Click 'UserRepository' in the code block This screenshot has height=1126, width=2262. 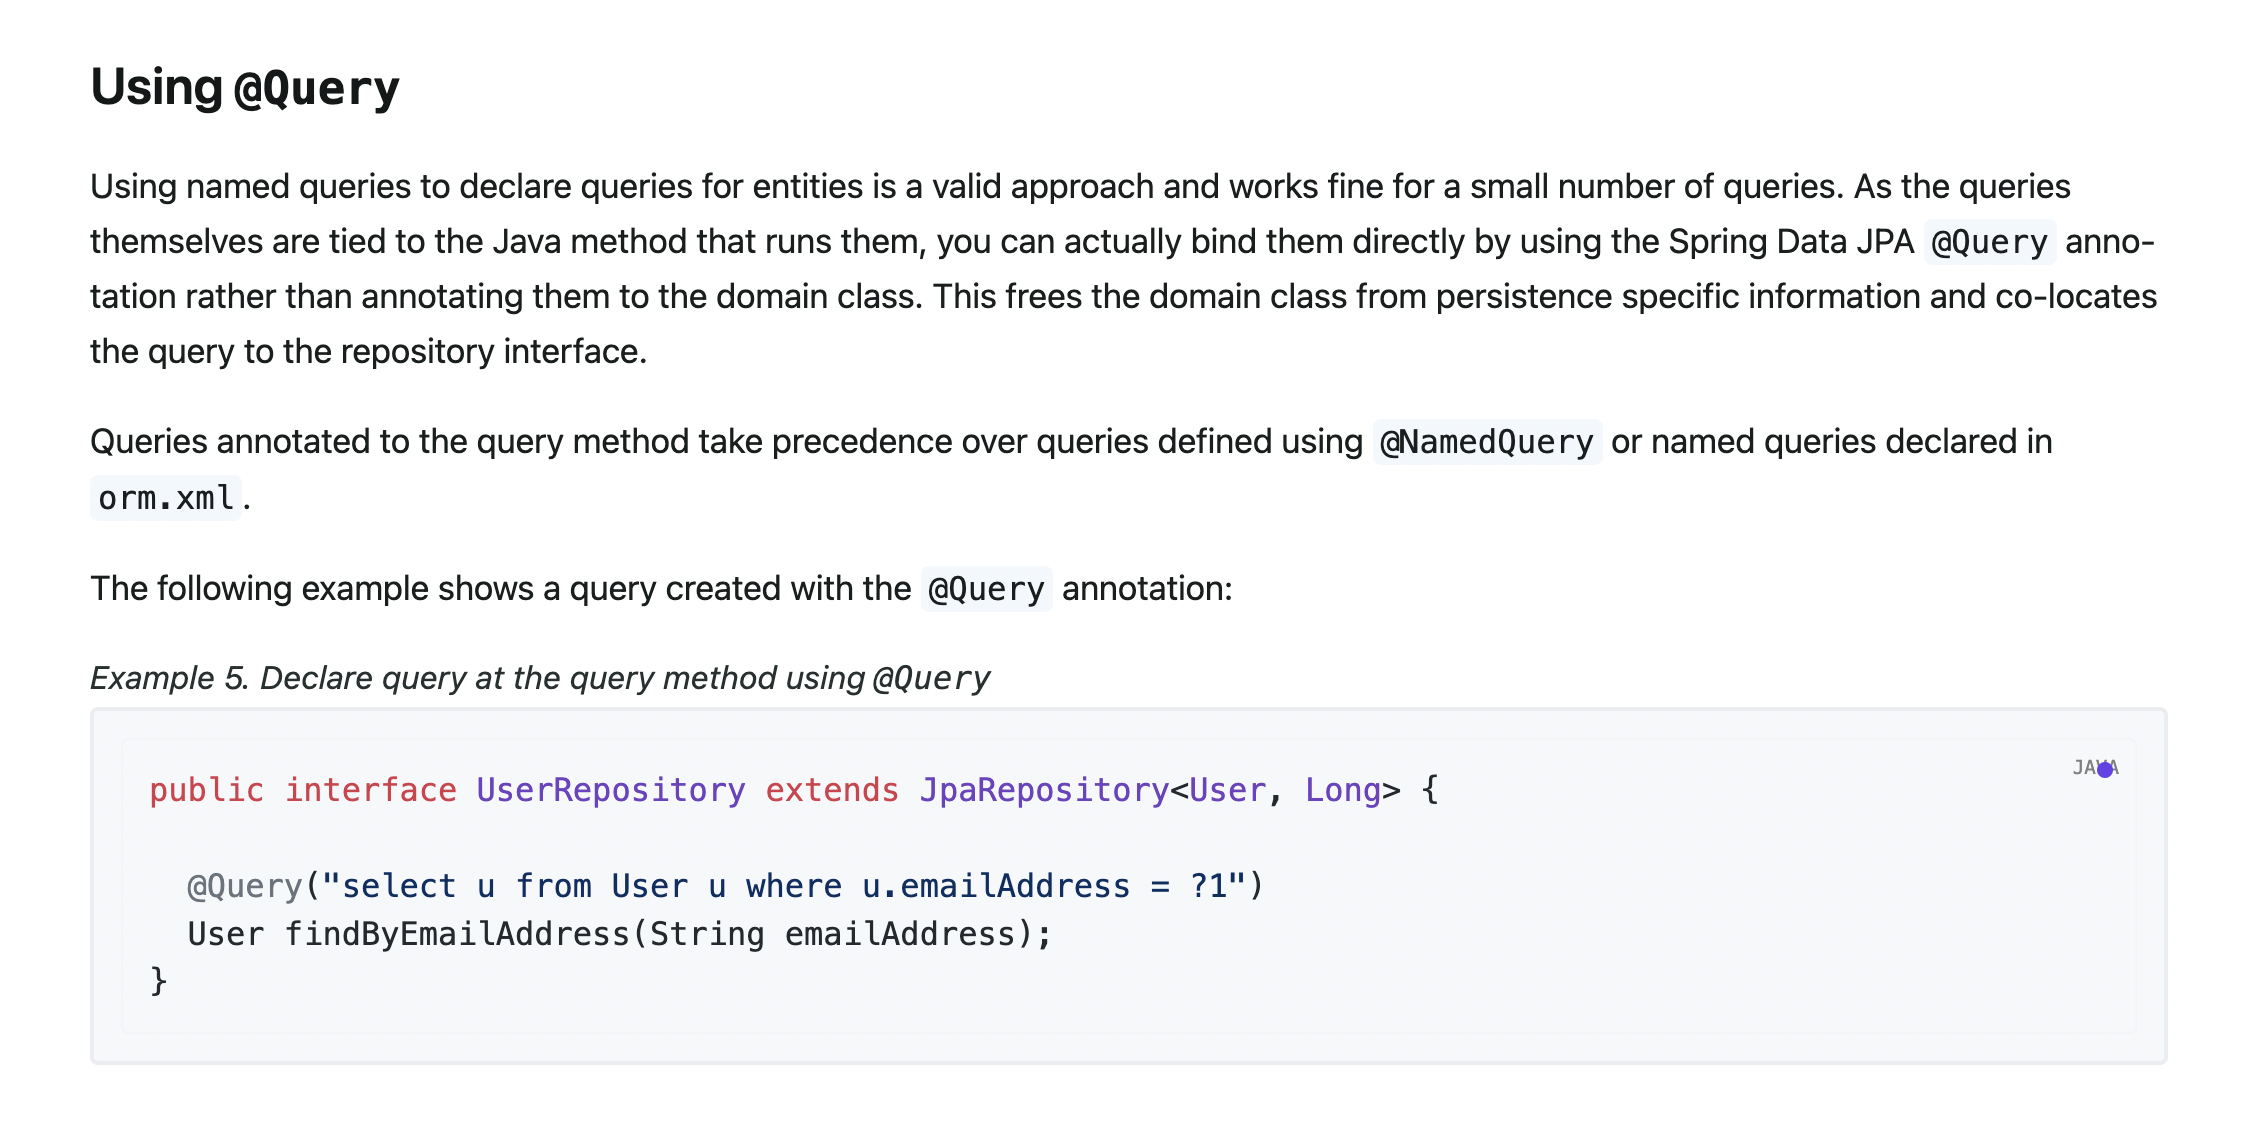pos(611,791)
